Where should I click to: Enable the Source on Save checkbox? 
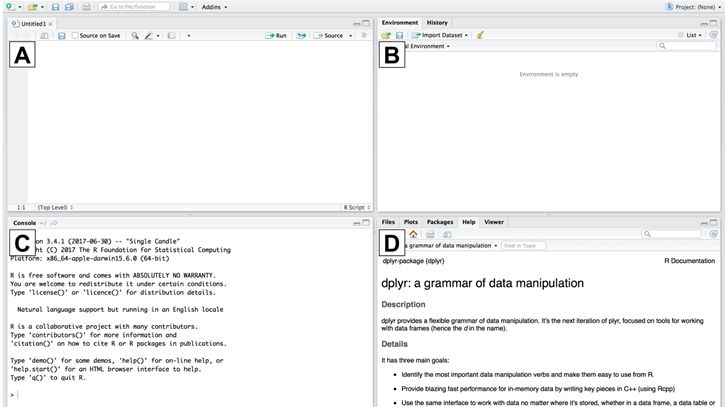[75, 36]
